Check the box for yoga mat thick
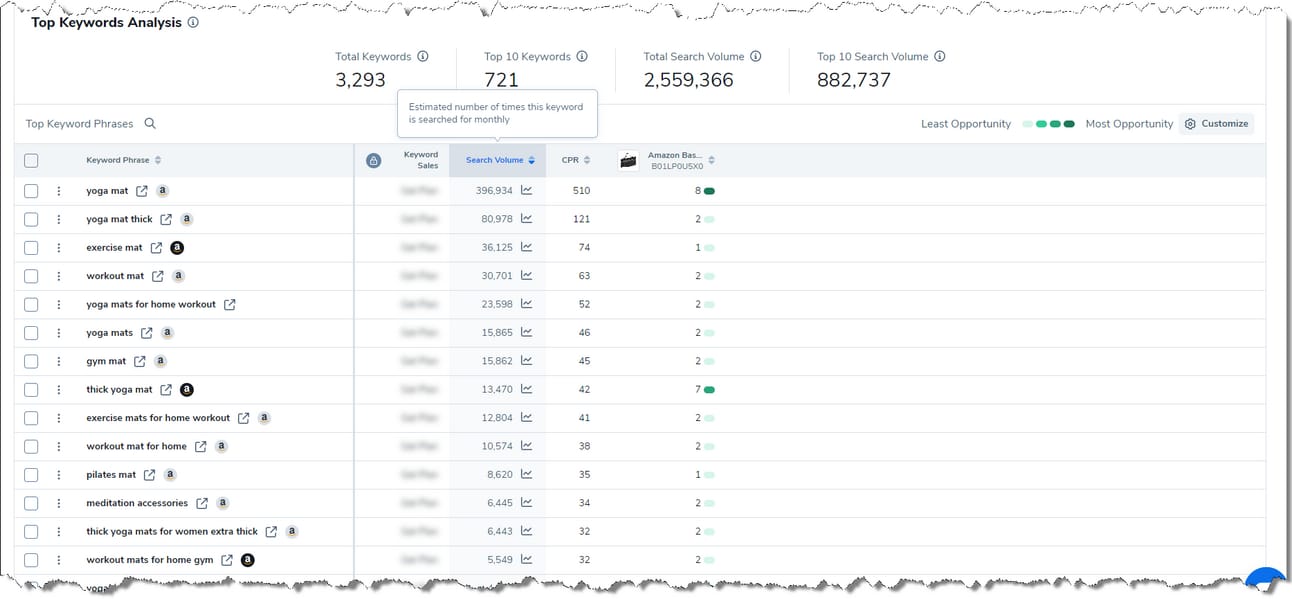Screen dimensions: 1292x599 tap(31, 219)
